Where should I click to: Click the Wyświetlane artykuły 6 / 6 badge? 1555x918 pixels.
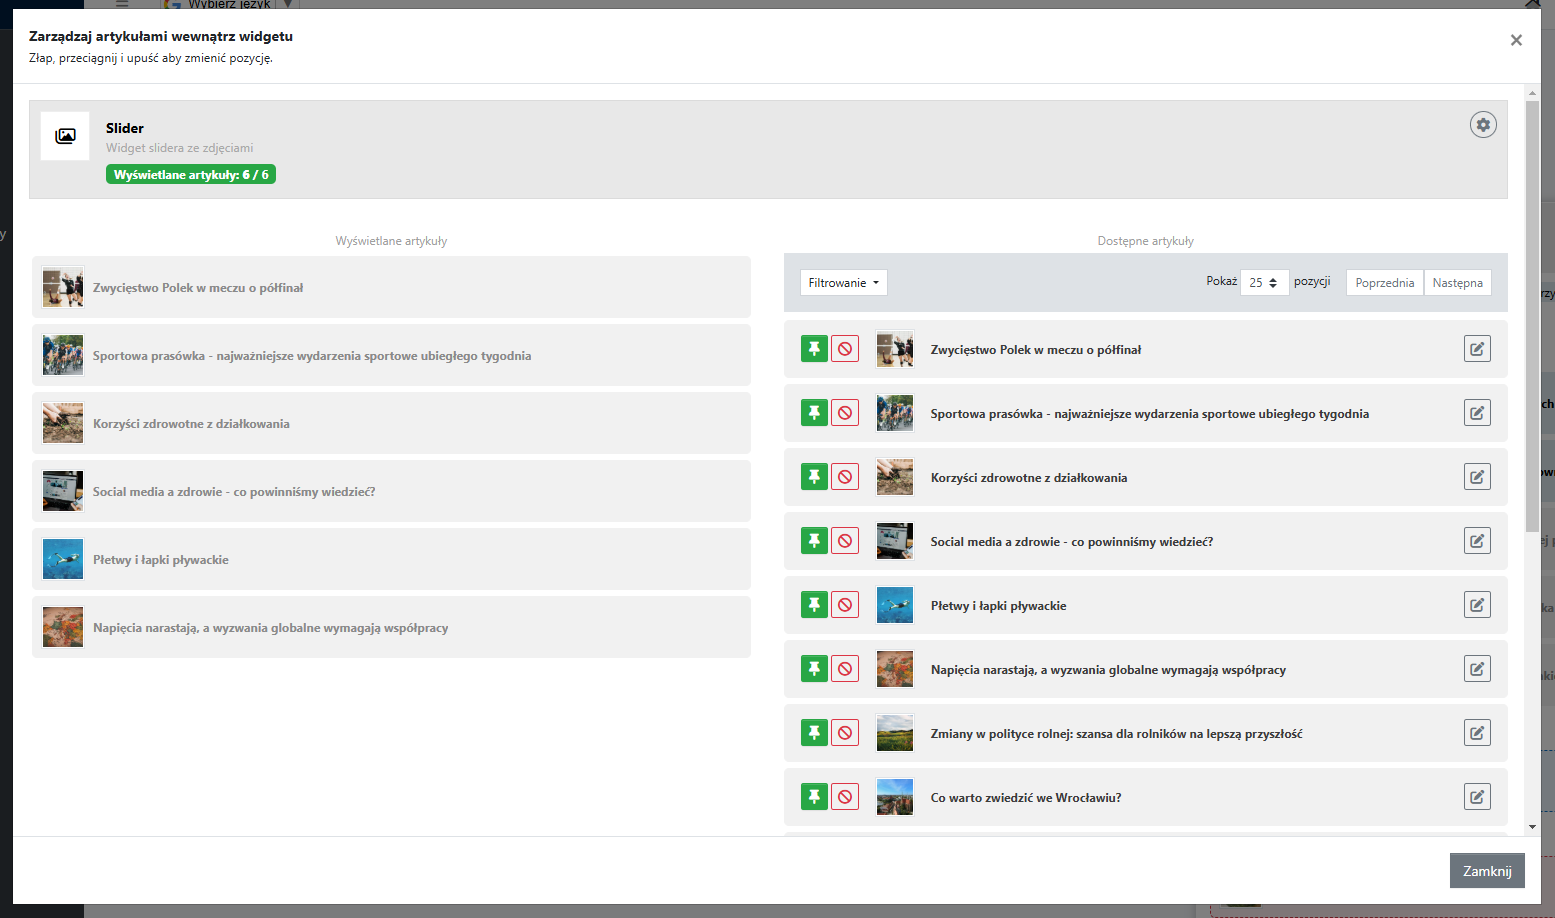click(191, 175)
